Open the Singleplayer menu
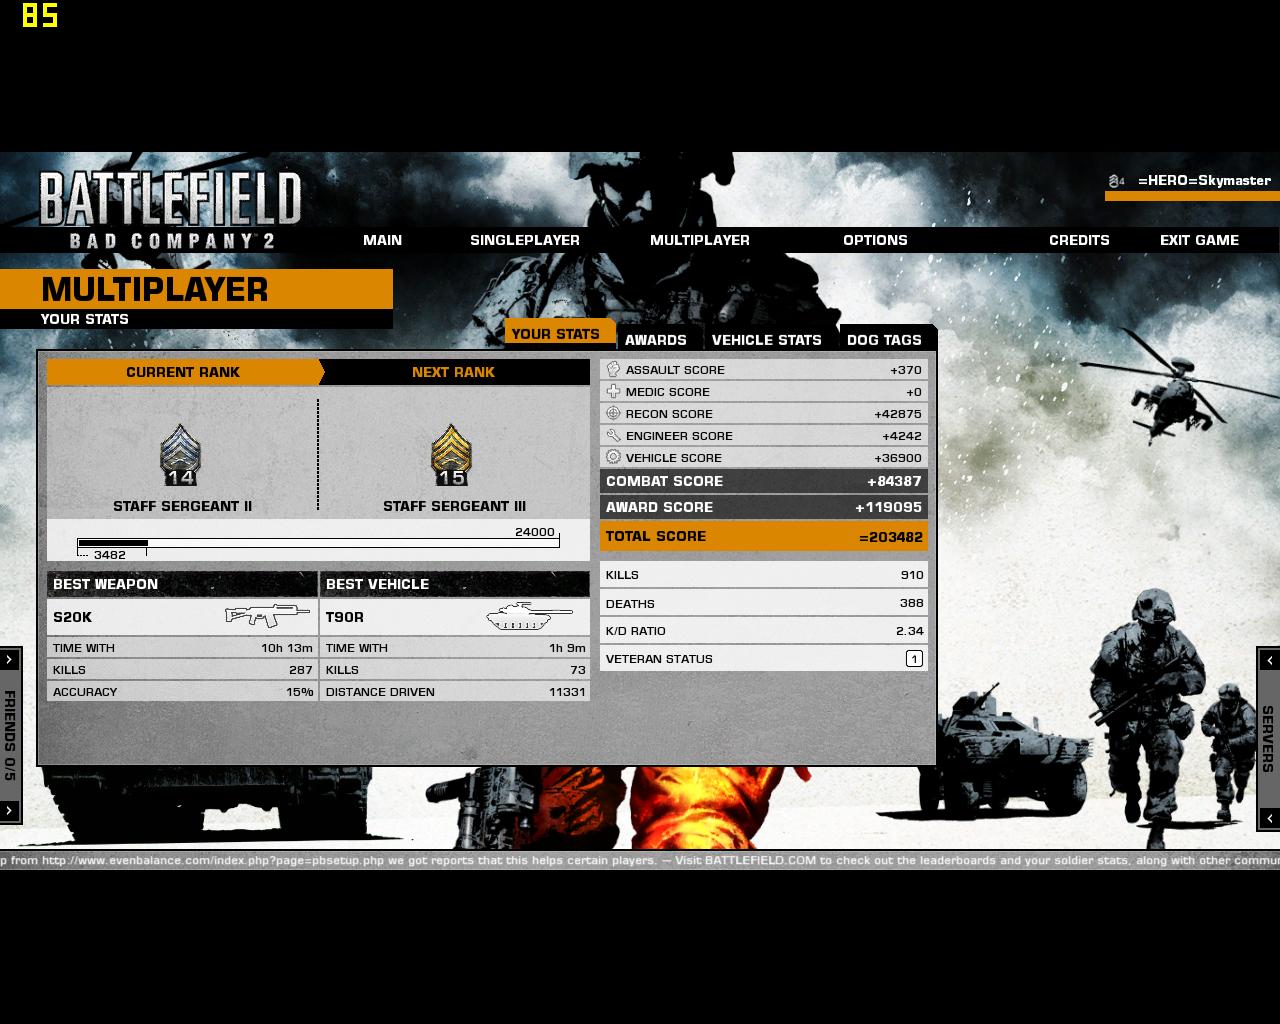Image resolution: width=1280 pixels, height=1024 pixels. tap(525, 240)
